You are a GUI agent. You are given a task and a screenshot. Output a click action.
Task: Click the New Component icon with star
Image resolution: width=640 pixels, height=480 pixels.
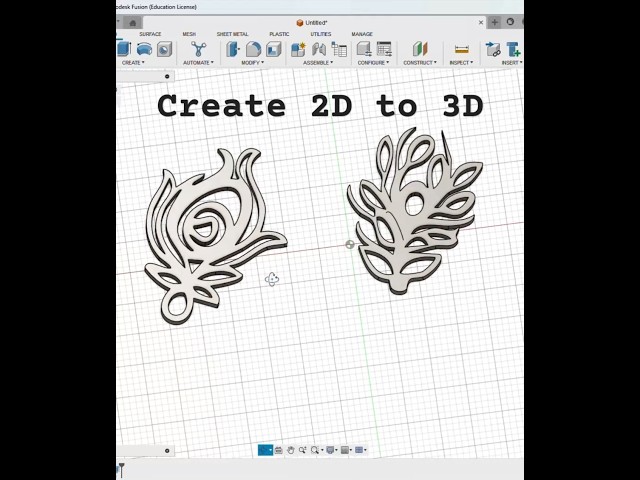298,49
